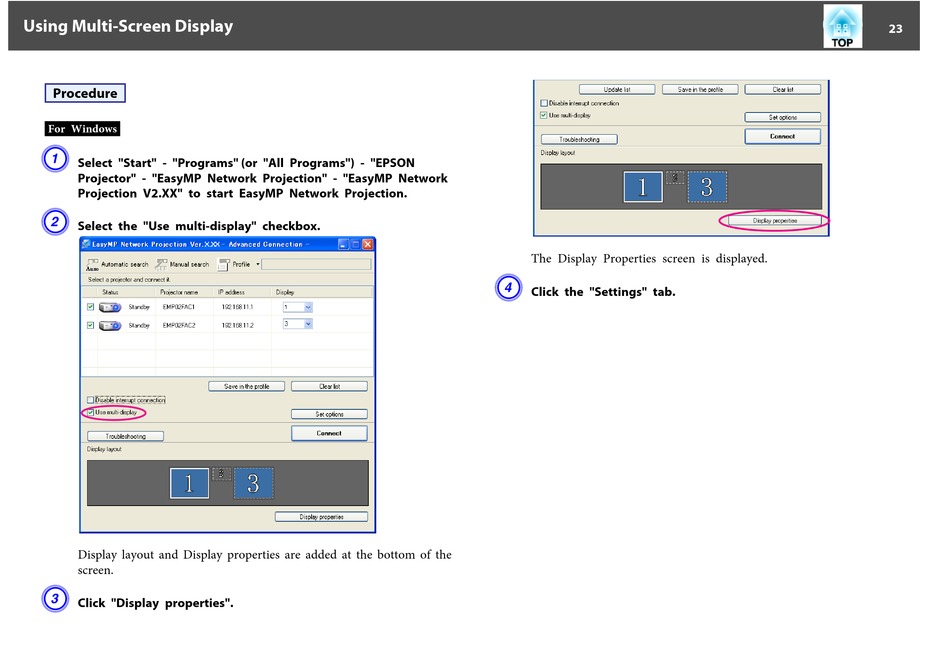Click the Projector name column header
Viewport: 950px width, 660px height.
[179, 292]
